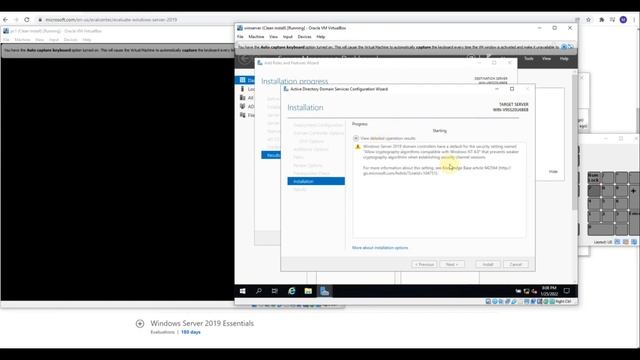Viewport: 640px width, 360px height.
Task: Select File and Storage Services sidebar icon
Action: [242, 115]
